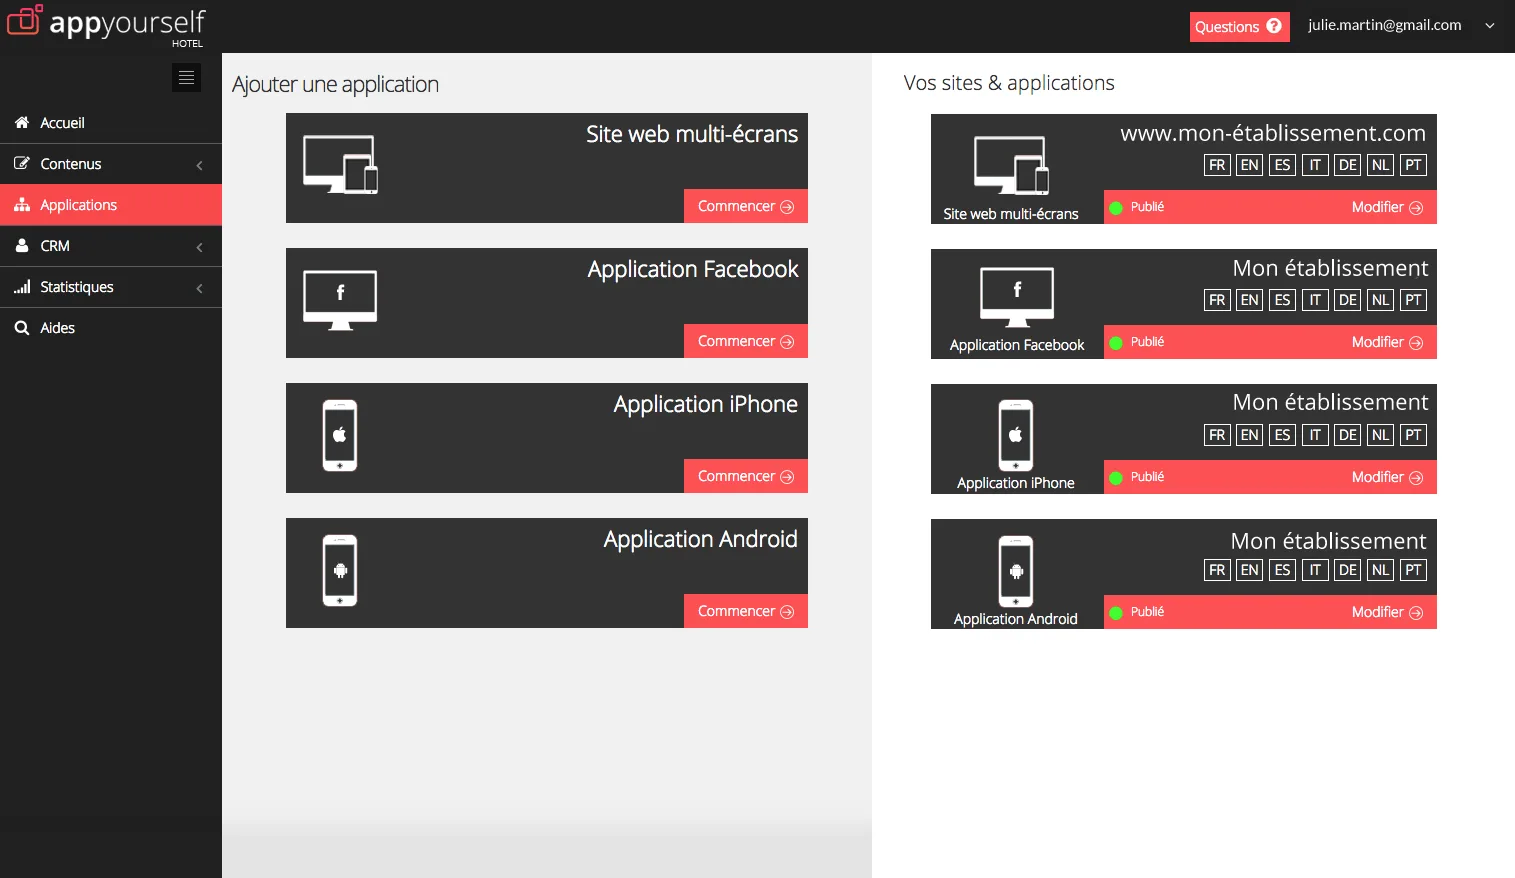1515x878 pixels.
Task: Click the Application Android heading under Ajouter
Action: tap(700, 539)
